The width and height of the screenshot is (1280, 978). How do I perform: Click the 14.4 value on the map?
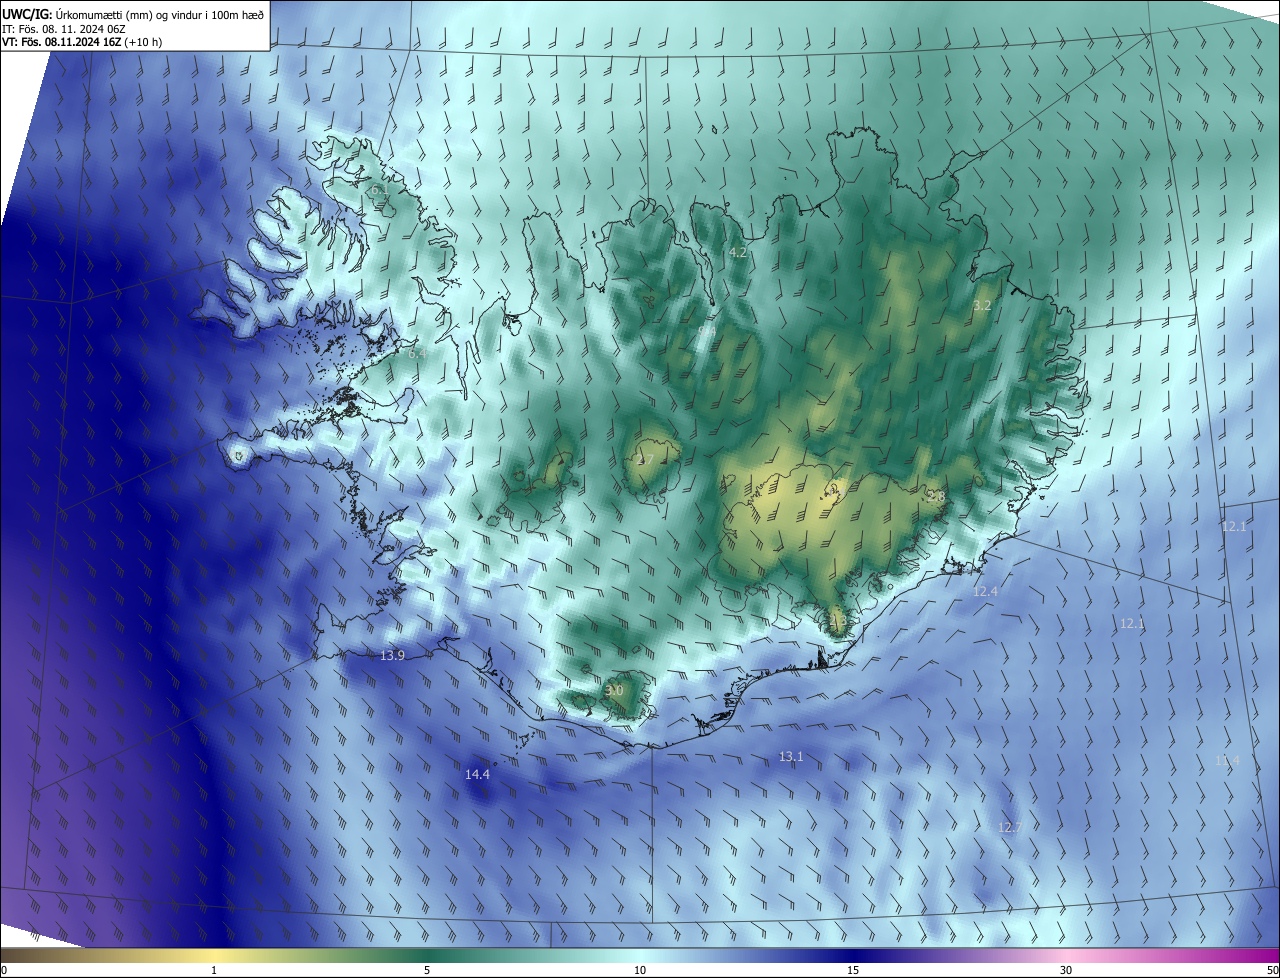tap(478, 774)
